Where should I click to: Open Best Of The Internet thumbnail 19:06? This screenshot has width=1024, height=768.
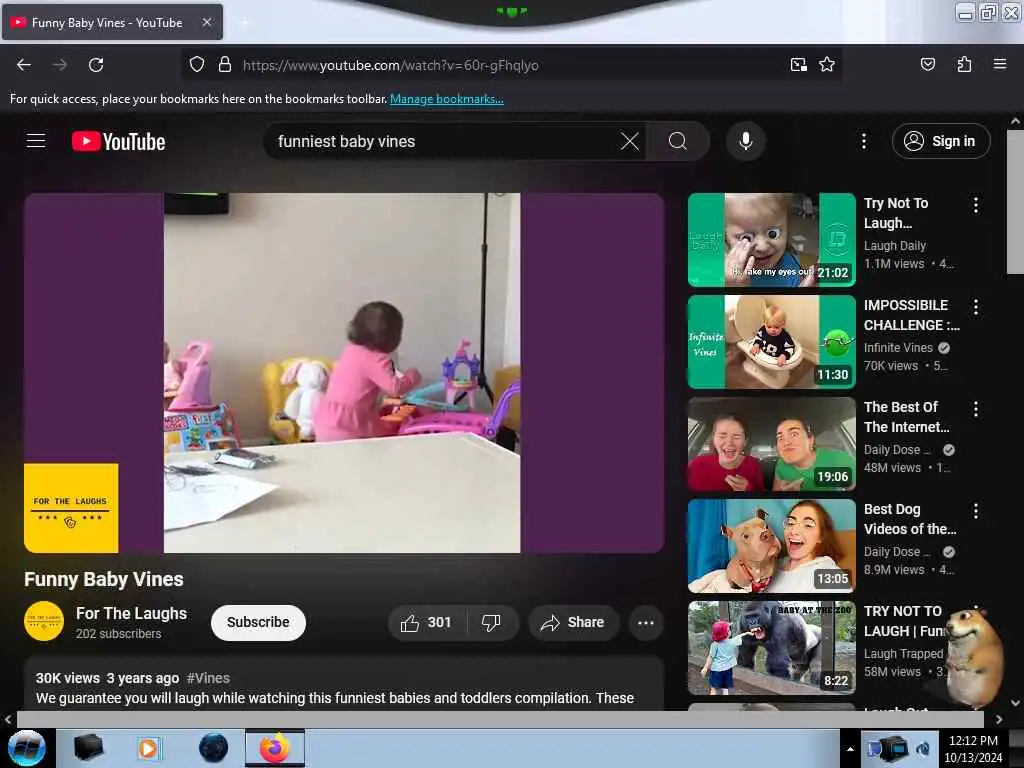(771, 443)
